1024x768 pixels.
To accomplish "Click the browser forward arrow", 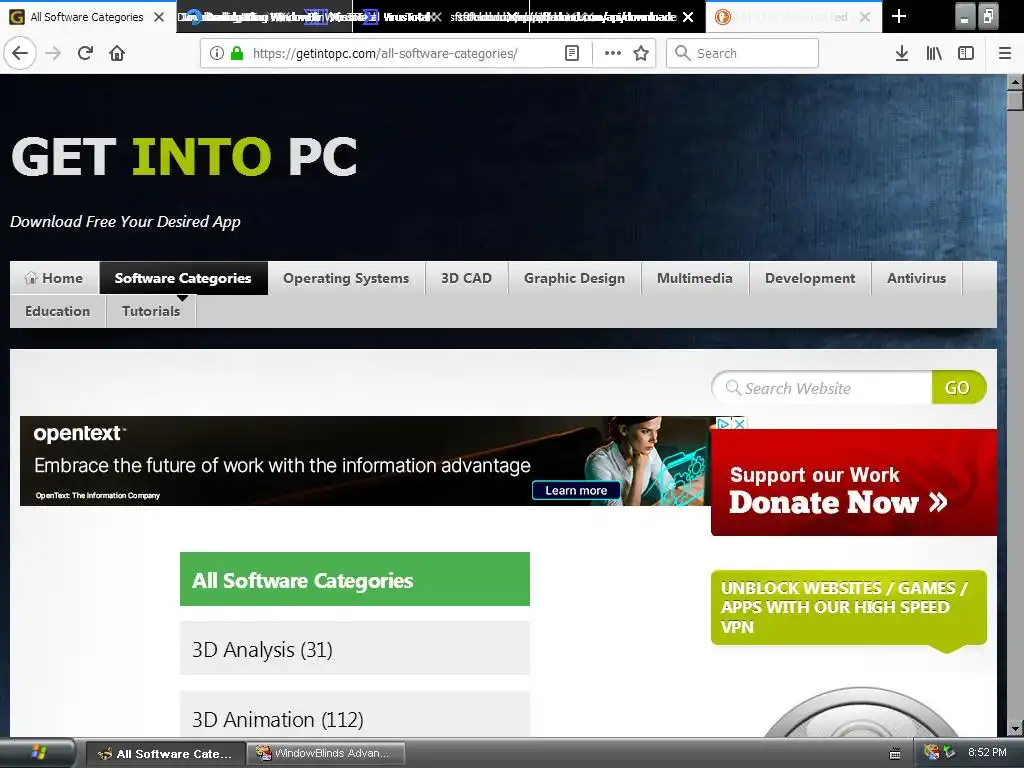I will point(53,53).
